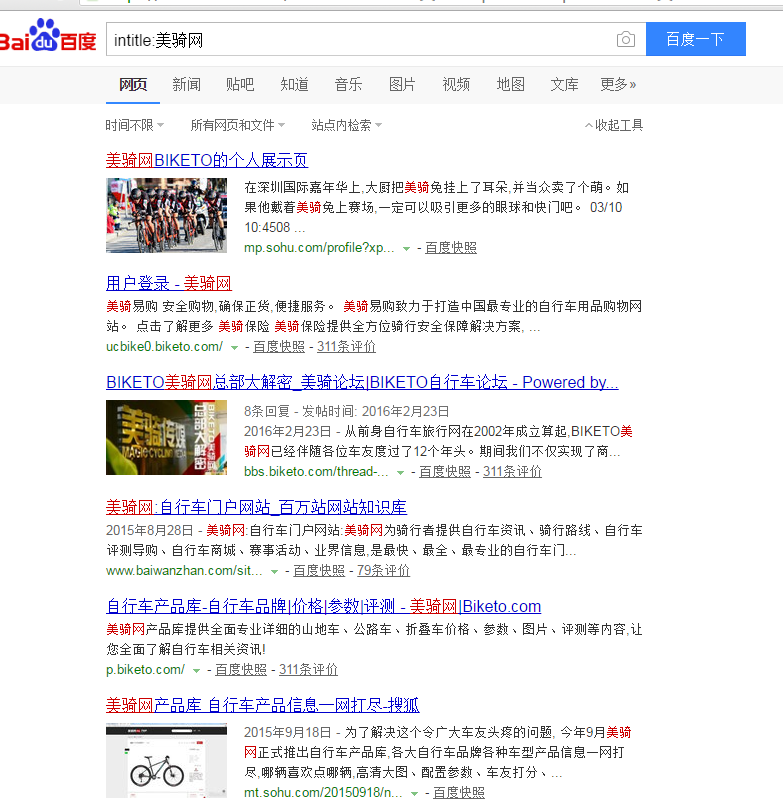Open the 时间不限 time filter dropdown
Viewport: 783px width, 802px height.
(134, 126)
